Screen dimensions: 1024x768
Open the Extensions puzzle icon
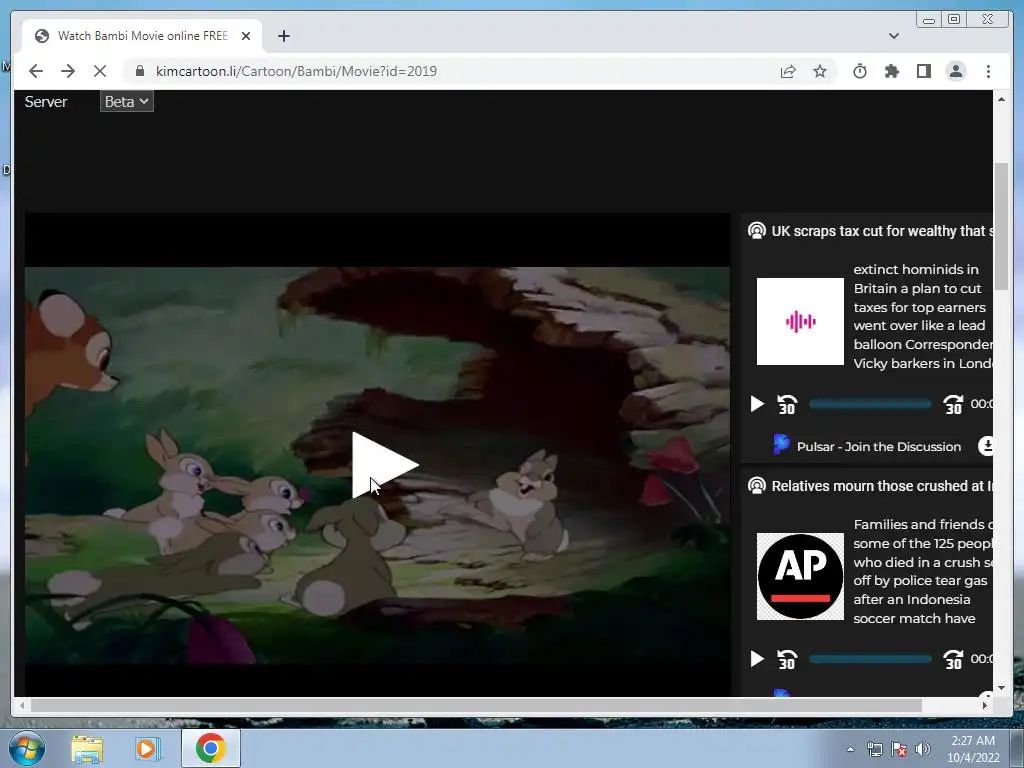coord(891,71)
